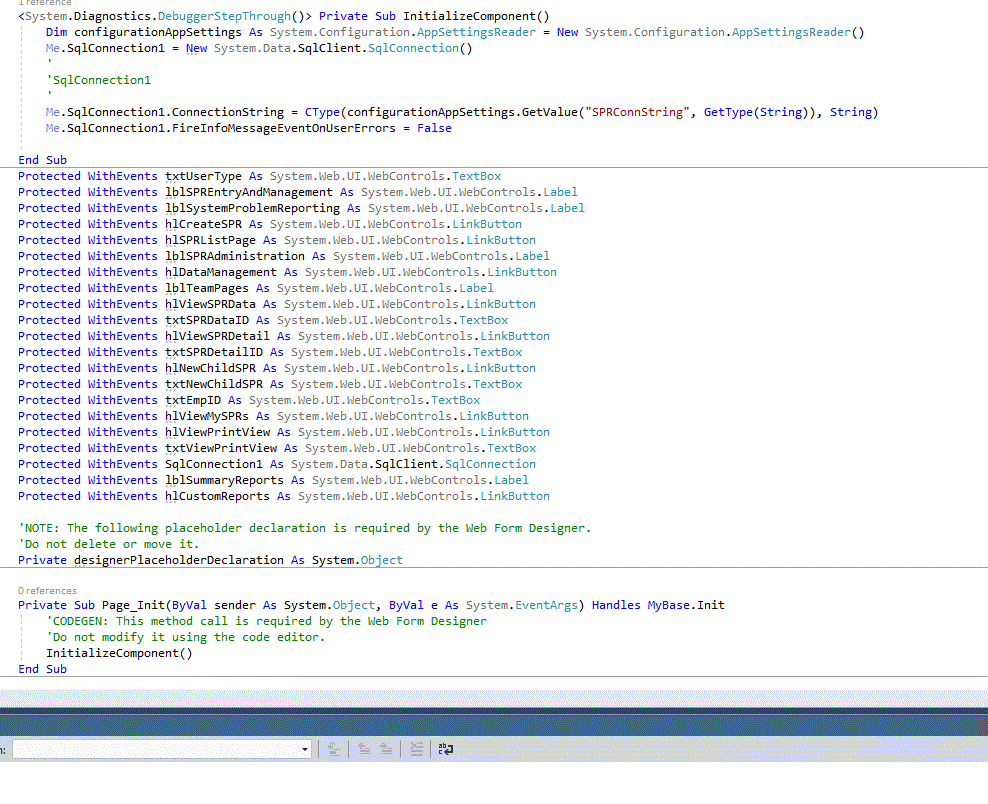Image resolution: width=988 pixels, height=804 pixels.
Task: Click the configurationAppSettings variable in Dim line
Action: (x=158, y=32)
